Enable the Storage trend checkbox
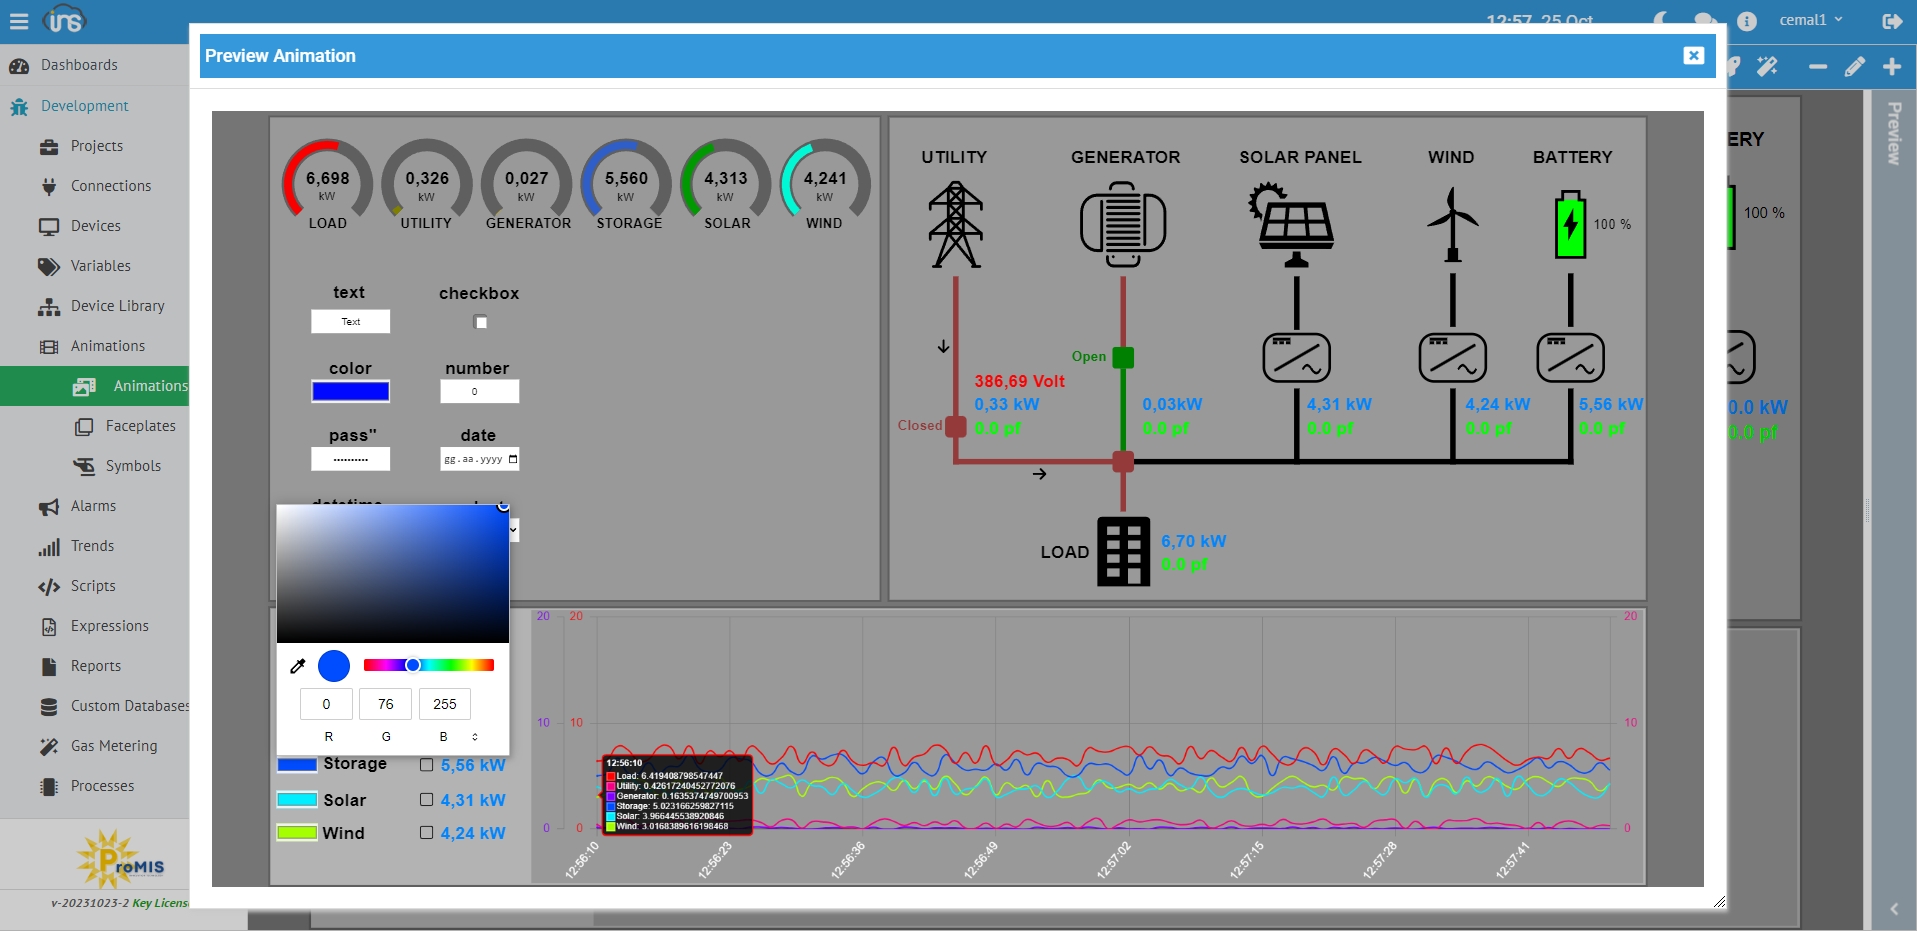The height and width of the screenshot is (931, 1917). 427,765
